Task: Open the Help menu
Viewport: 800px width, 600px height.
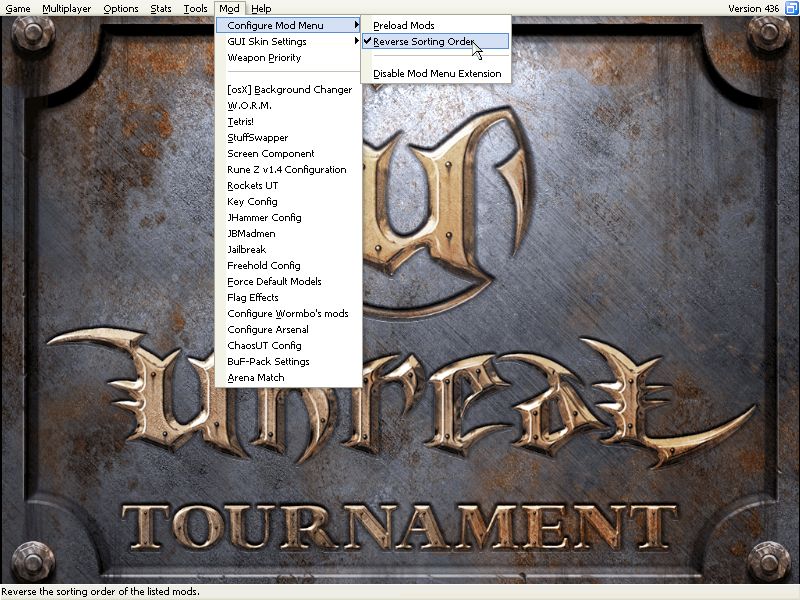Action: [x=261, y=8]
